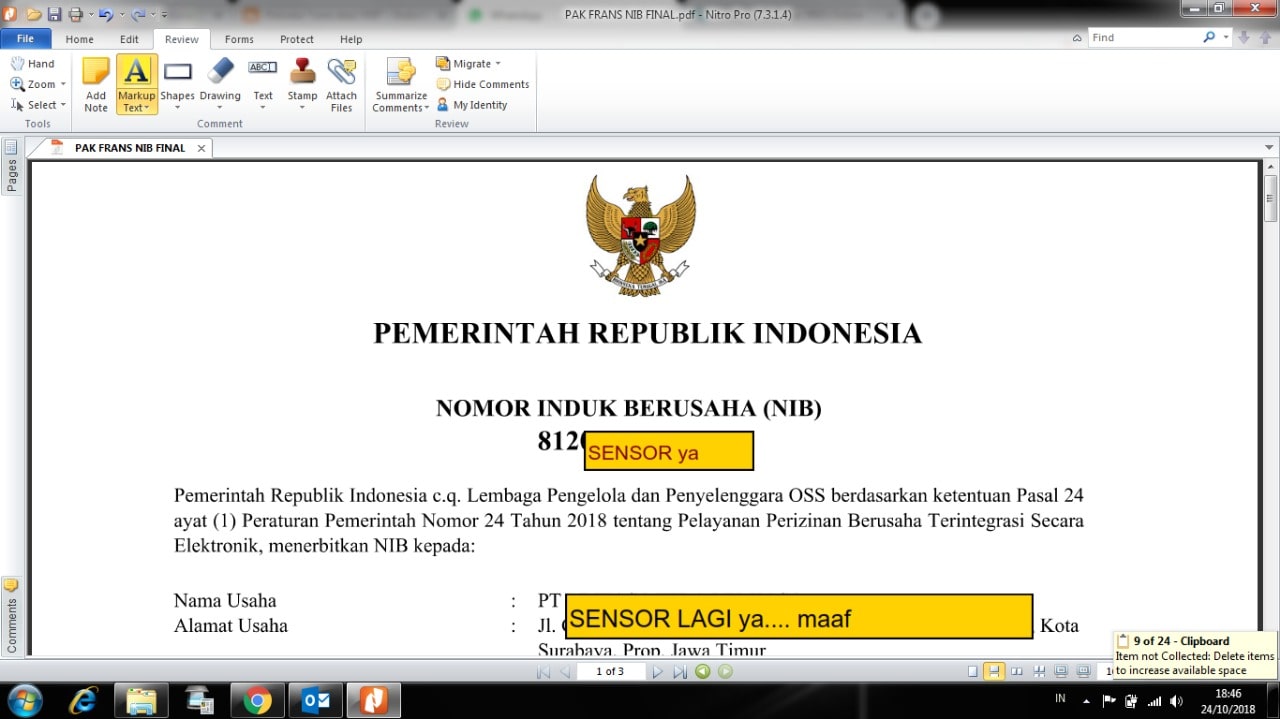Select the 'SENSOR ya' yellow annotation
The image size is (1280, 719).
669,451
